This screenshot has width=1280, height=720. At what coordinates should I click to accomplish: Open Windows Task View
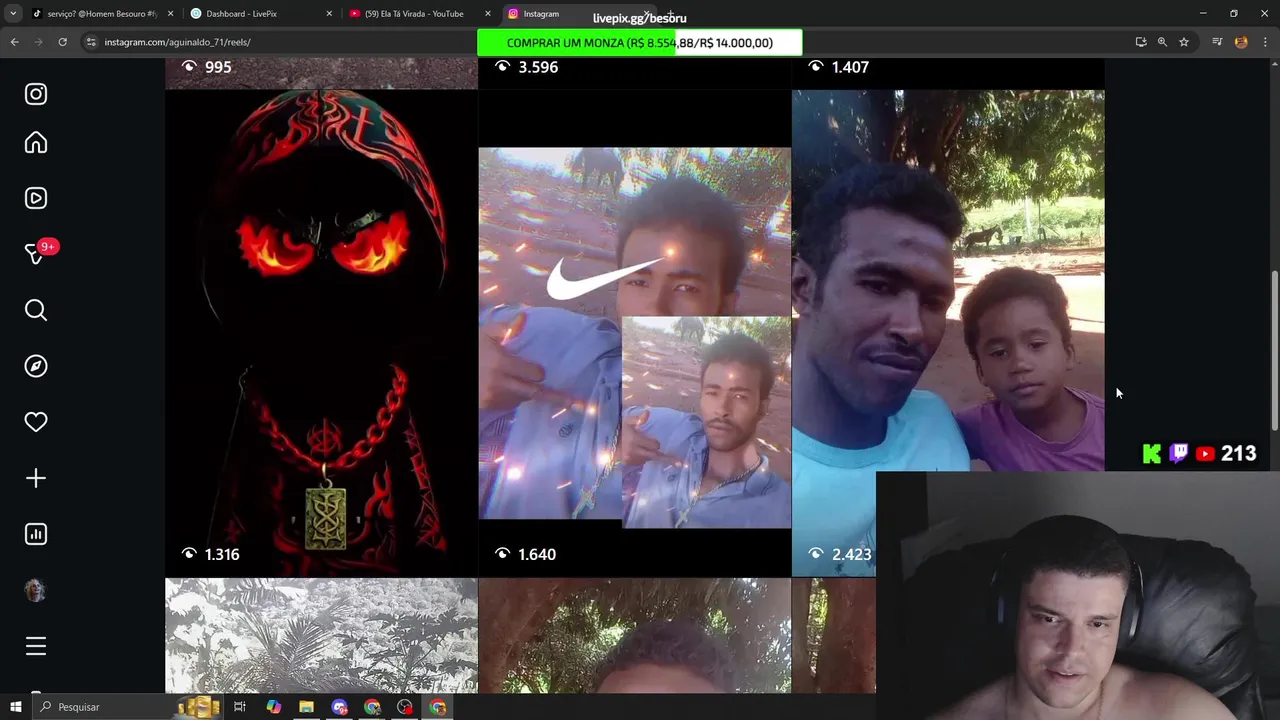tap(240, 707)
